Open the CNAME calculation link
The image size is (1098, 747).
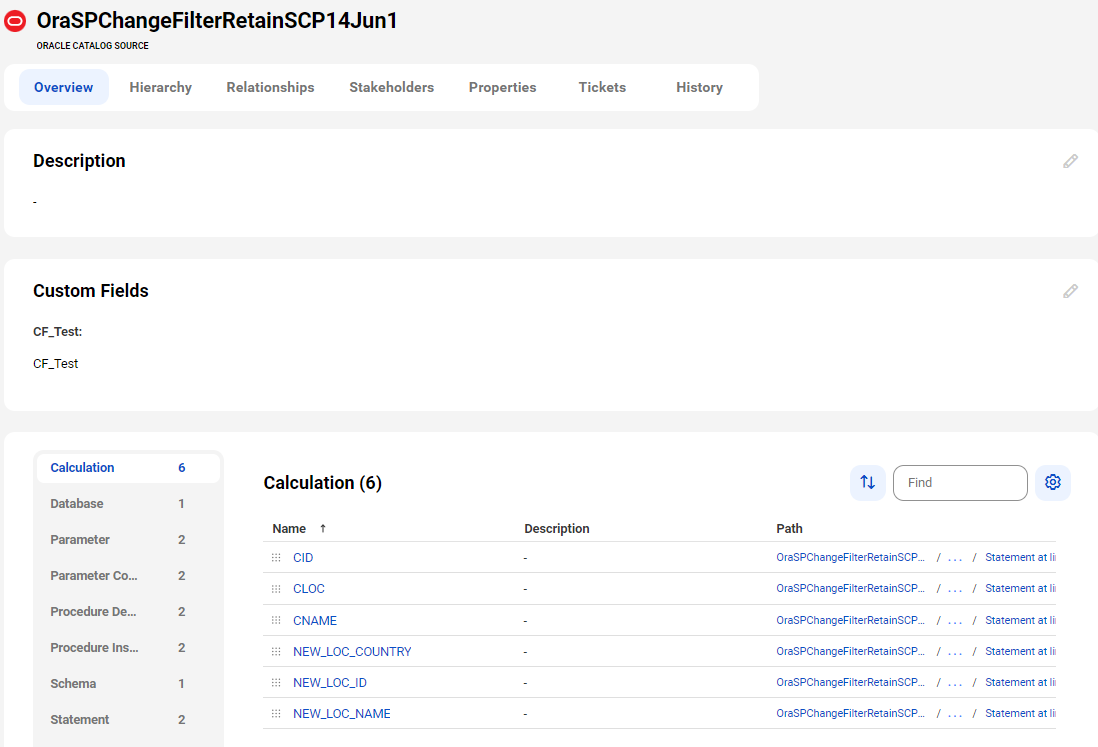click(315, 620)
